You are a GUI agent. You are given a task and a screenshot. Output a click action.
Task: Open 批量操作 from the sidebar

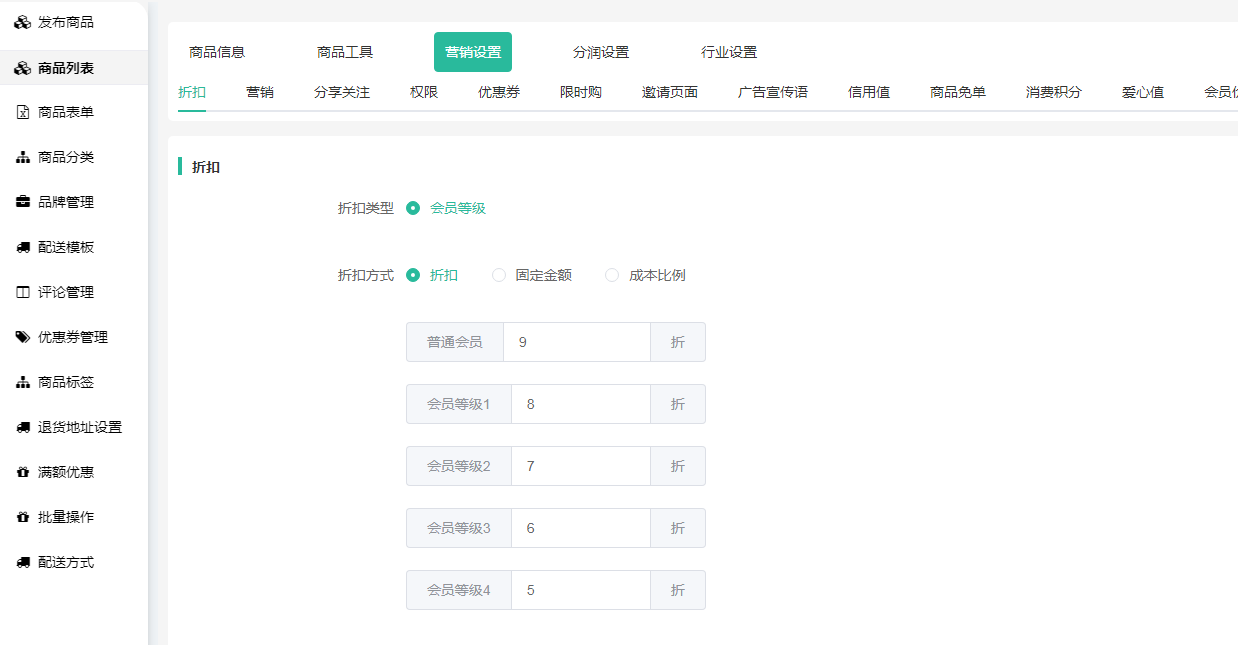coord(66,517)
